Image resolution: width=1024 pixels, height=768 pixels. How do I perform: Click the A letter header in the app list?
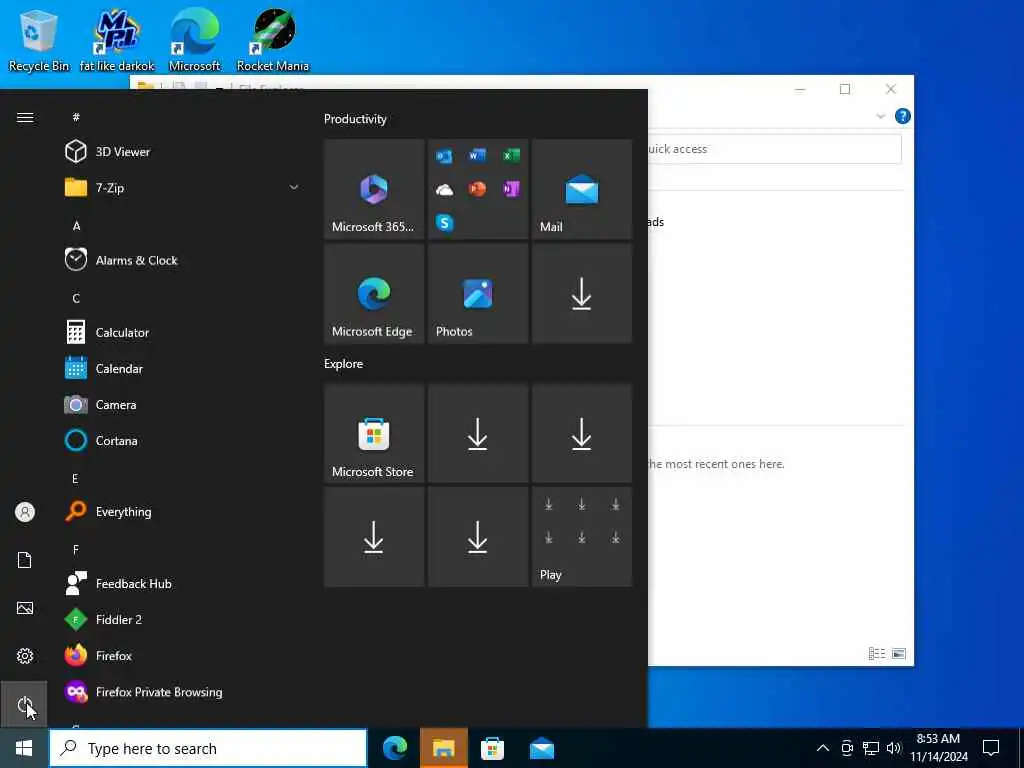point(76,226)
